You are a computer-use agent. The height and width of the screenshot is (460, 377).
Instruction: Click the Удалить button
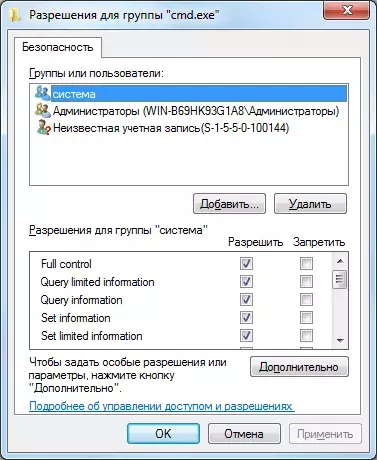(310, 204)
